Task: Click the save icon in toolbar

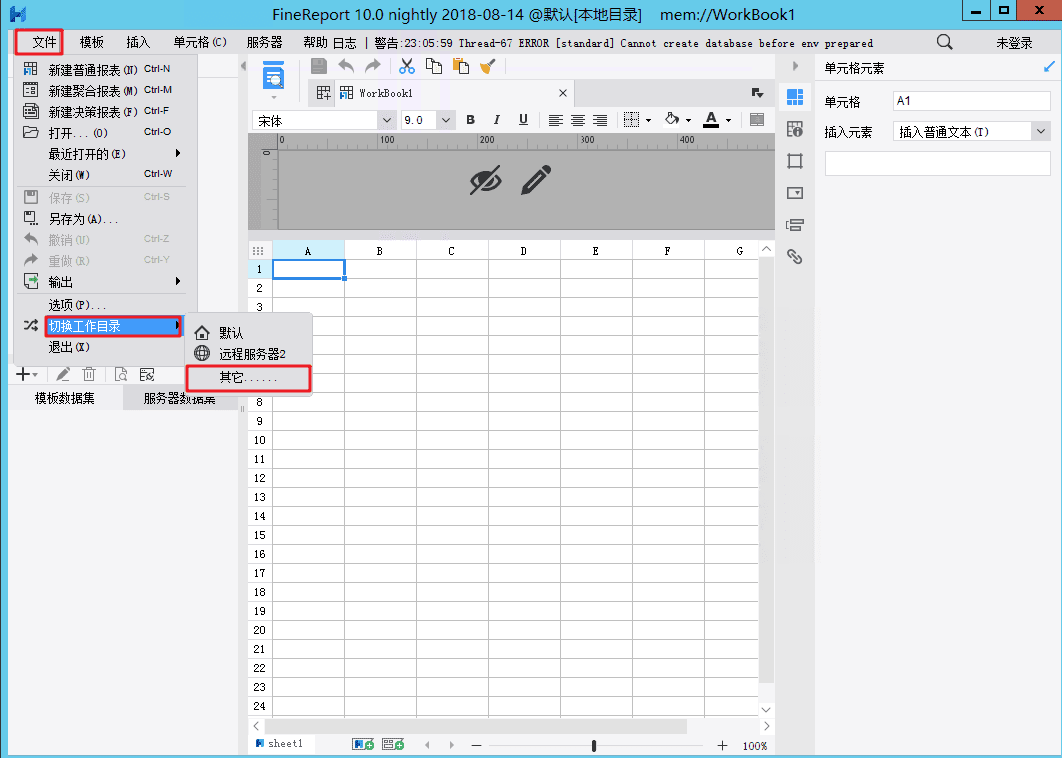Action: tap(319, 66)
